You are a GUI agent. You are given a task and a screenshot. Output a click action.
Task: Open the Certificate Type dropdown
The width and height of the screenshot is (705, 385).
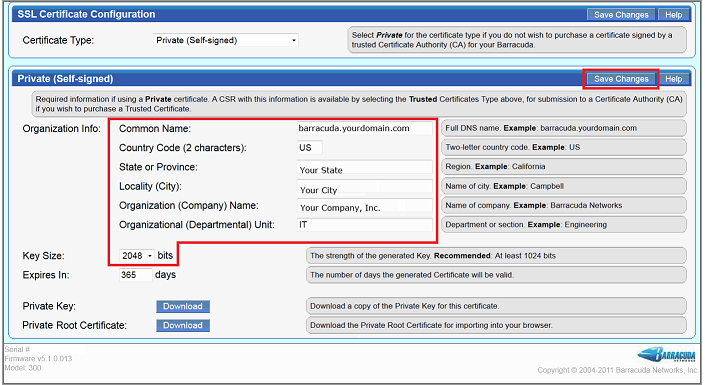[225, 40]
